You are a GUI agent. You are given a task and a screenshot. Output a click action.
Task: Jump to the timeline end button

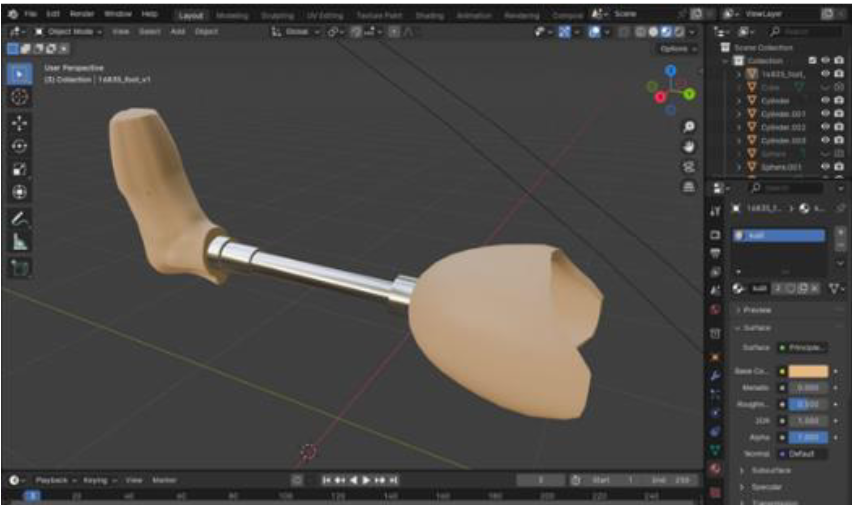(x=394, y=480)
